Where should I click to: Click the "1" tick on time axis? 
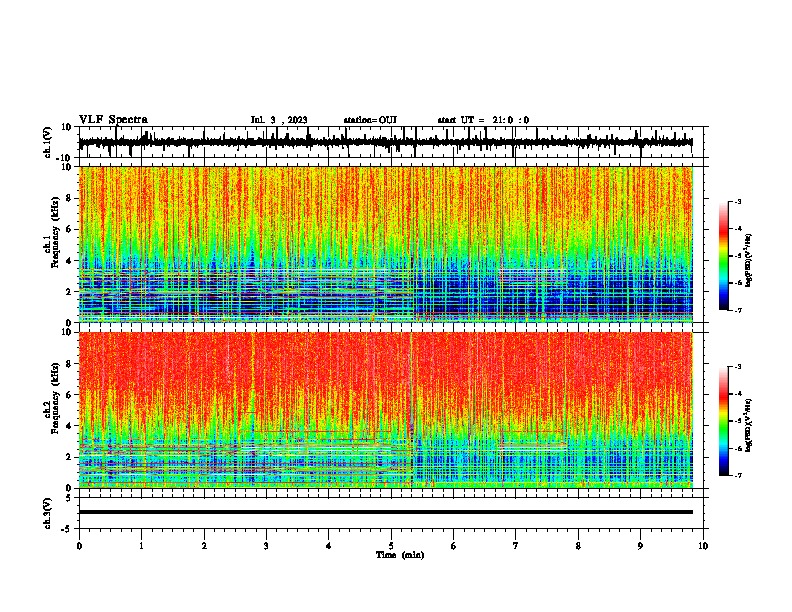pos(141,545)
